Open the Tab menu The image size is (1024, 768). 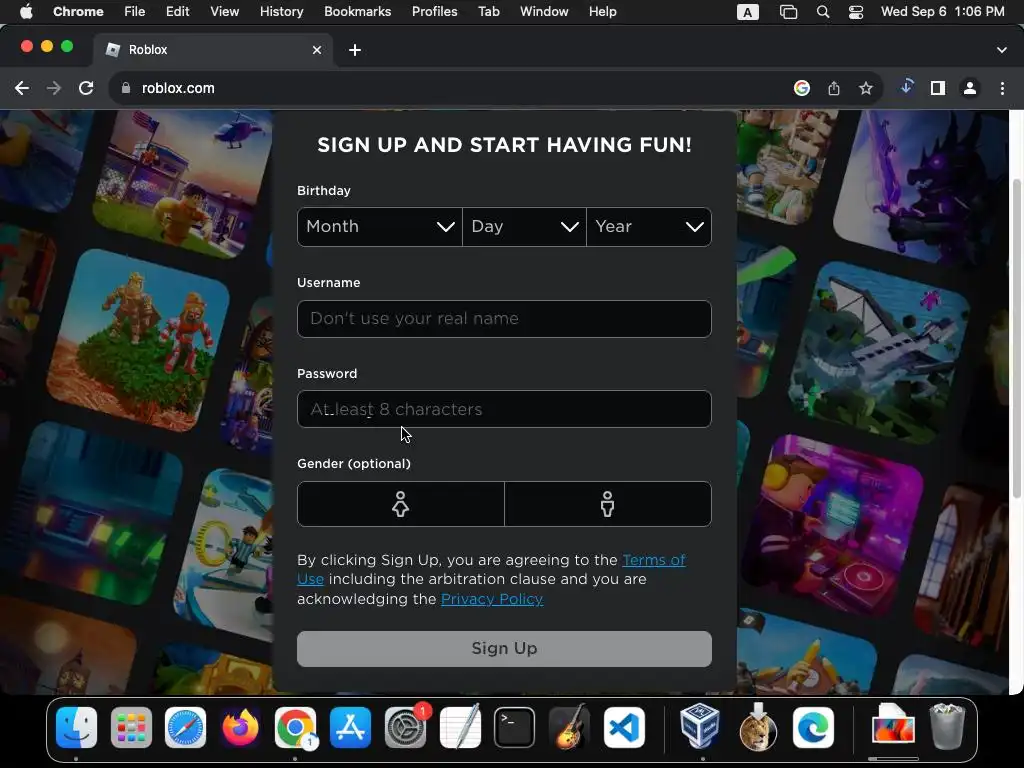click(x=488, y=12)
